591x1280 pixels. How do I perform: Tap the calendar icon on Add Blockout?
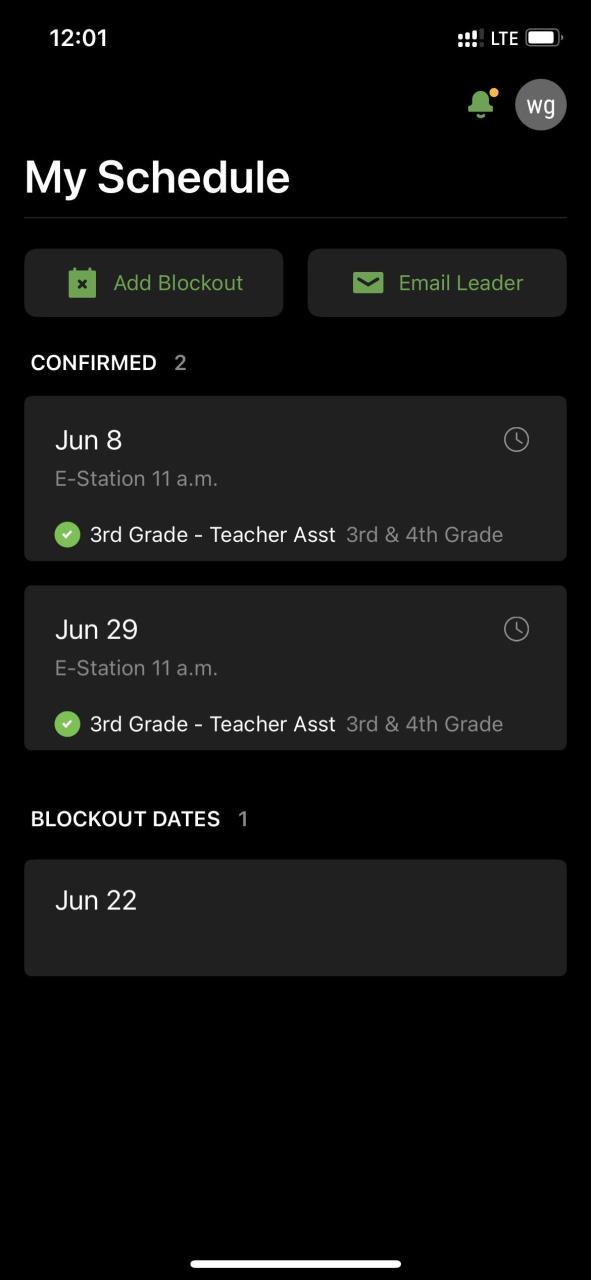[82, 283]
